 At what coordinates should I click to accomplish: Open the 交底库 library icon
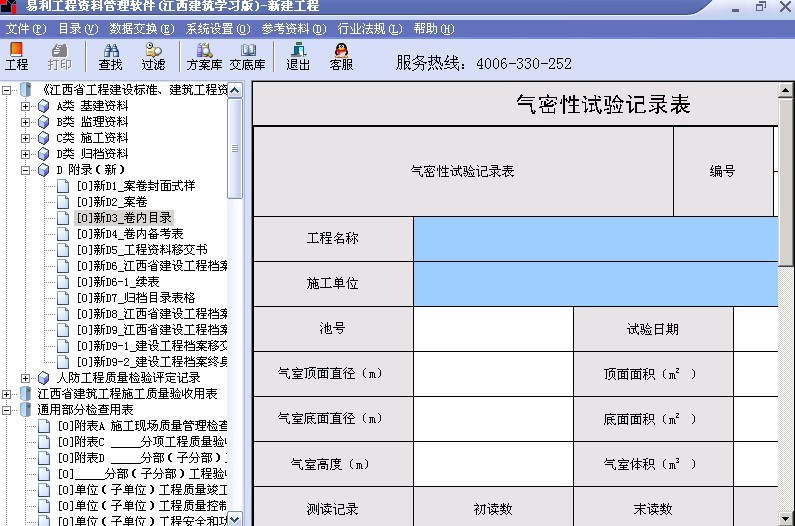point(247,56)
